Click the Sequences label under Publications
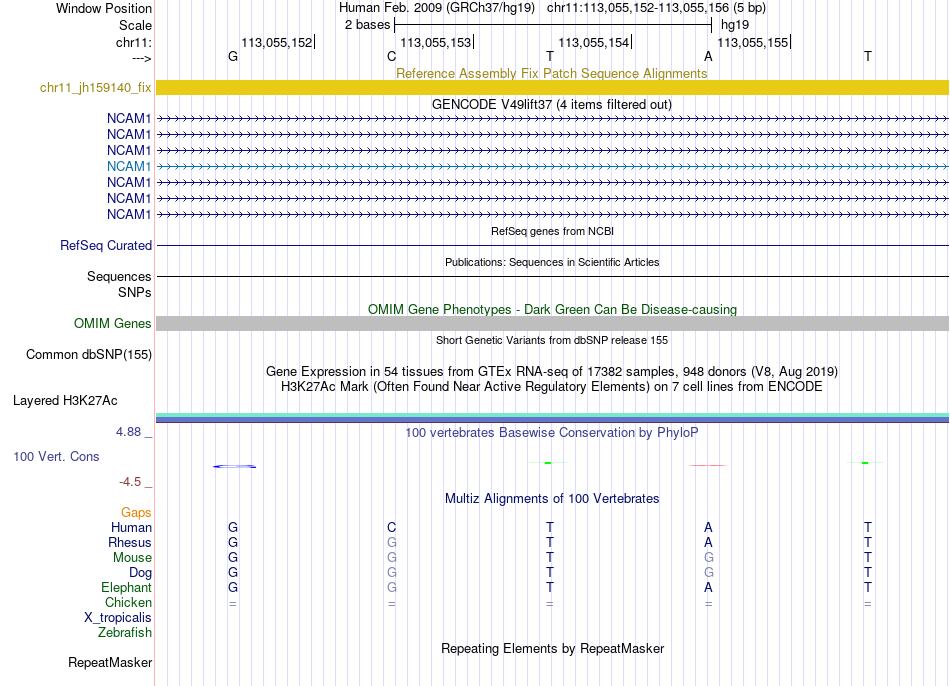 (x=119, y=276)
